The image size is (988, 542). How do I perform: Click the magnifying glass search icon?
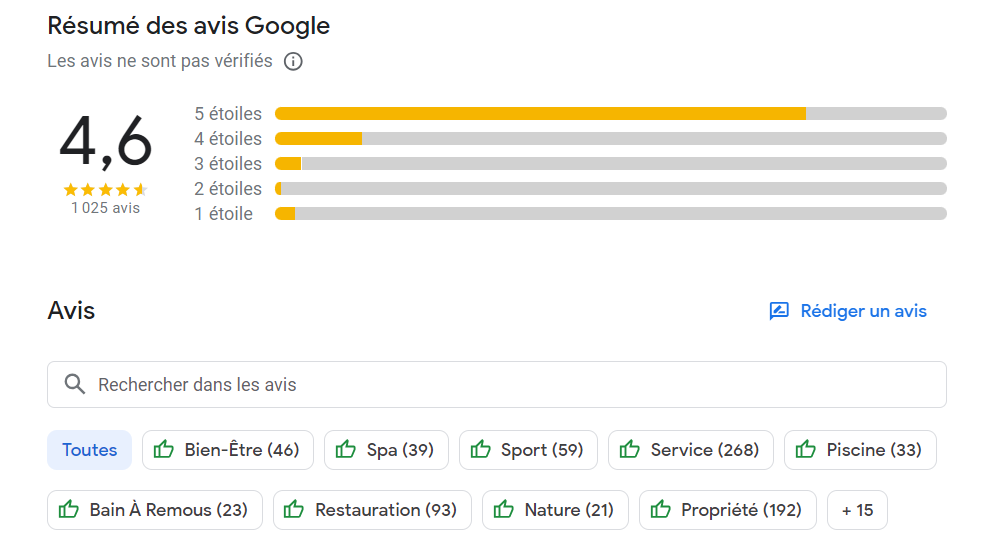75,384
